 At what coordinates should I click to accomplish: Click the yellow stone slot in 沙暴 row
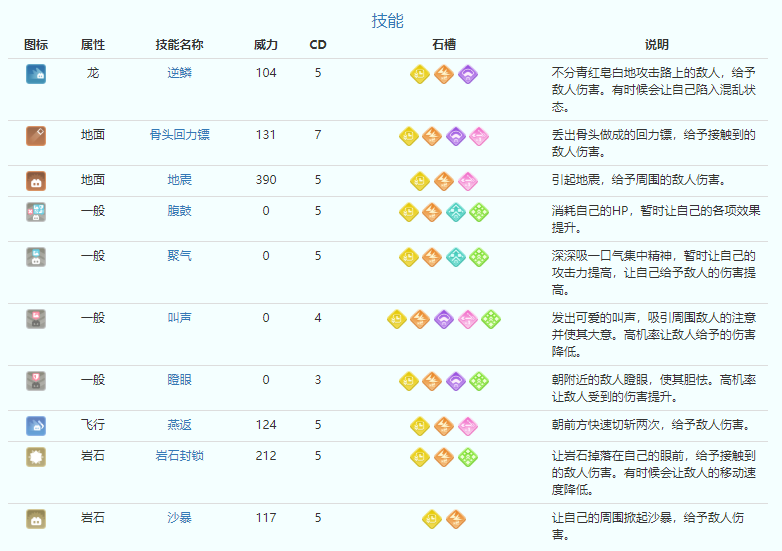(x=432, y=519)
